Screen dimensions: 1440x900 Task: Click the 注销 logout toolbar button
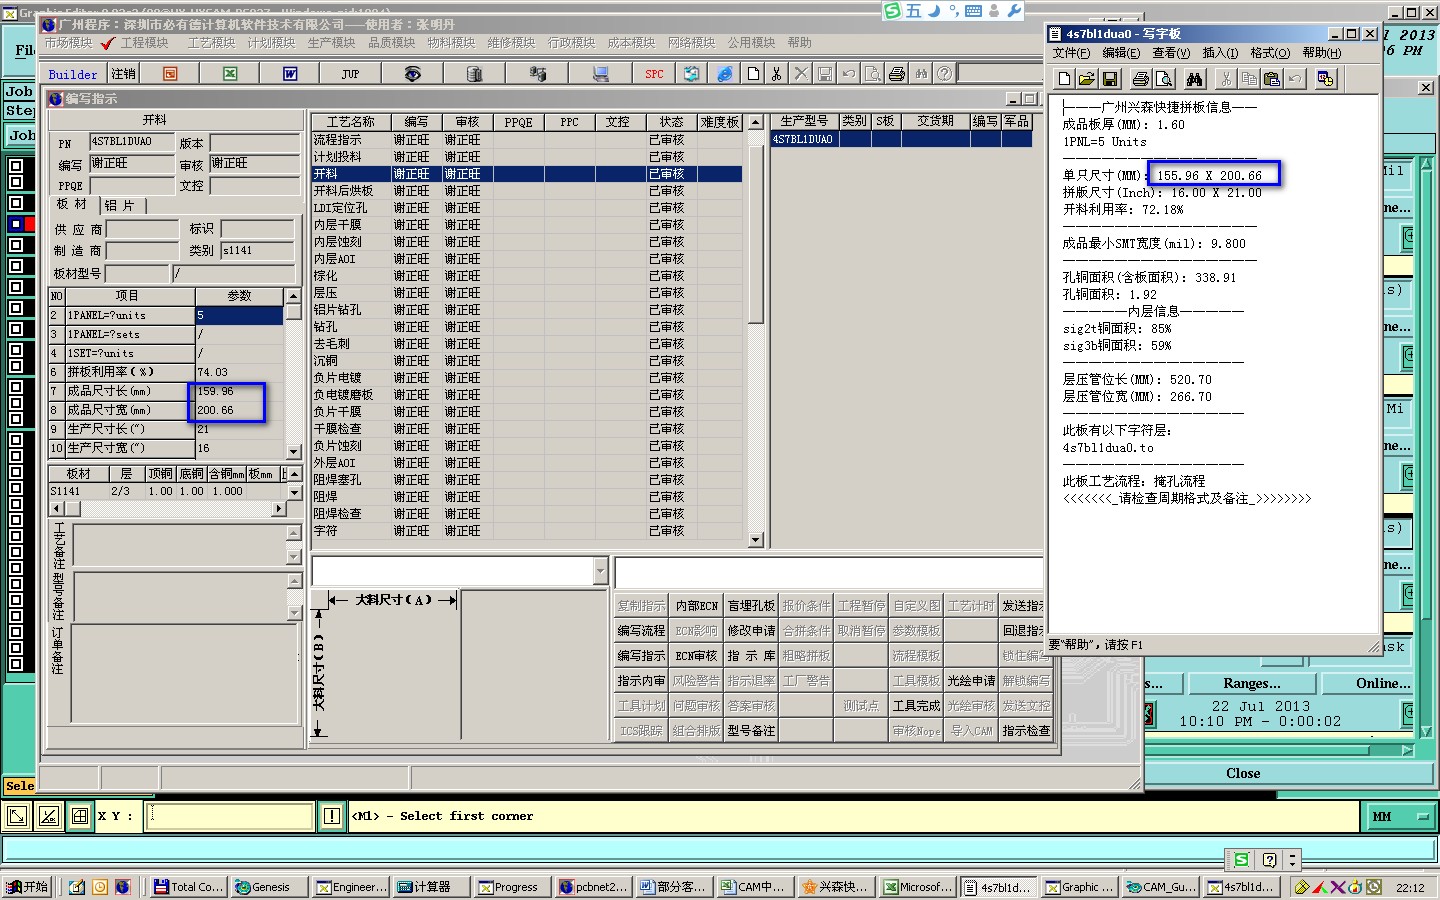[x=123, y=74]
